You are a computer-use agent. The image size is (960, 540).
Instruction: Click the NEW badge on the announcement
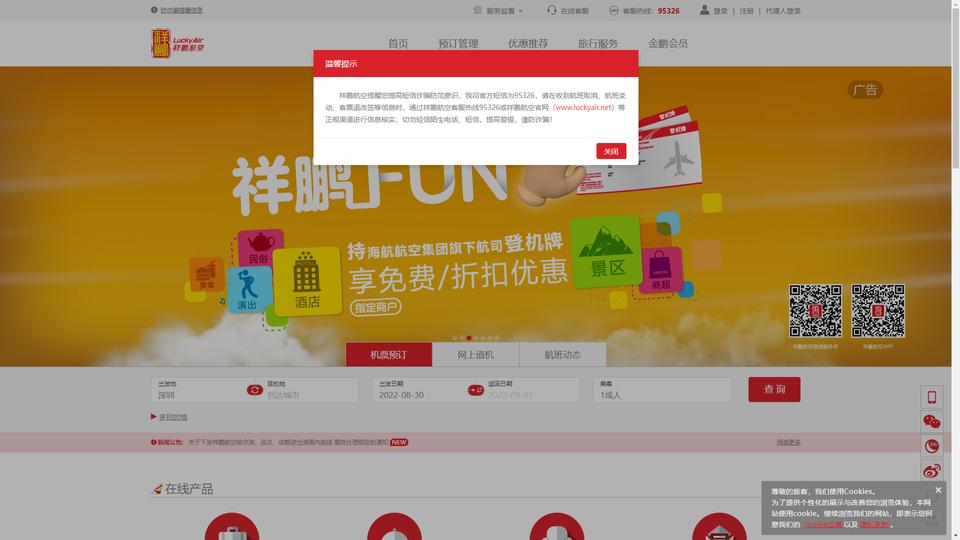tap(399, 442)
